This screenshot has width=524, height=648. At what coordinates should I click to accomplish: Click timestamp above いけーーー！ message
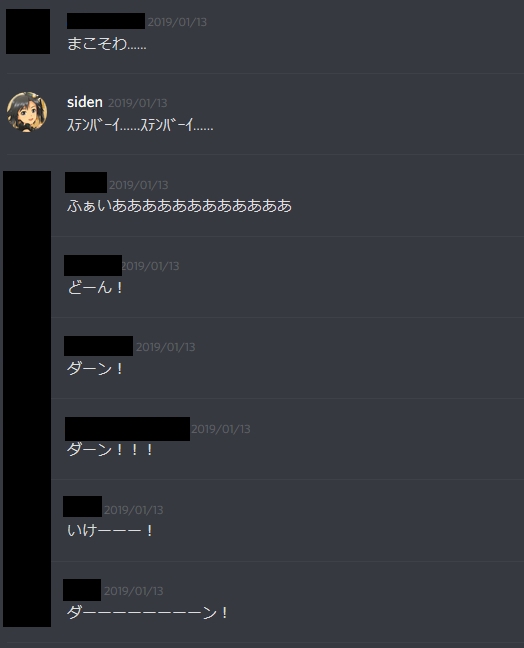(x=133, y=510)
